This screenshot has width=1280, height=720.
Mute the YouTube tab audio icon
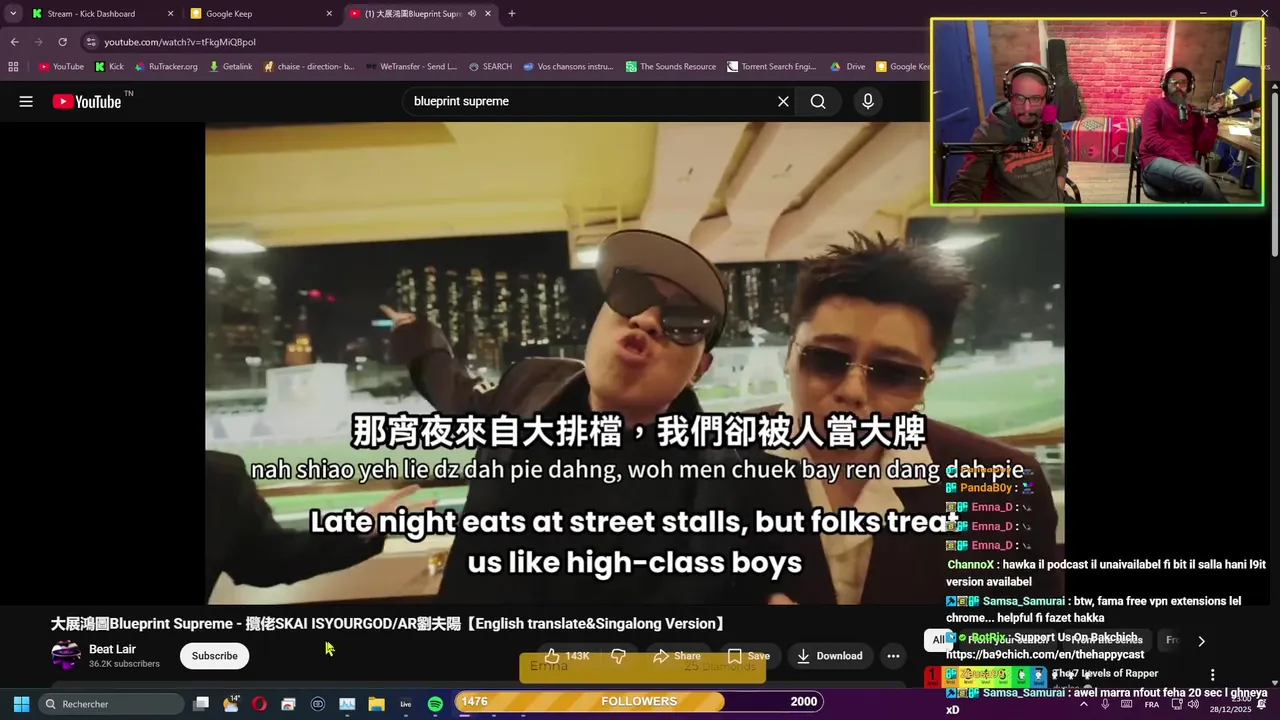click(472, 14)
